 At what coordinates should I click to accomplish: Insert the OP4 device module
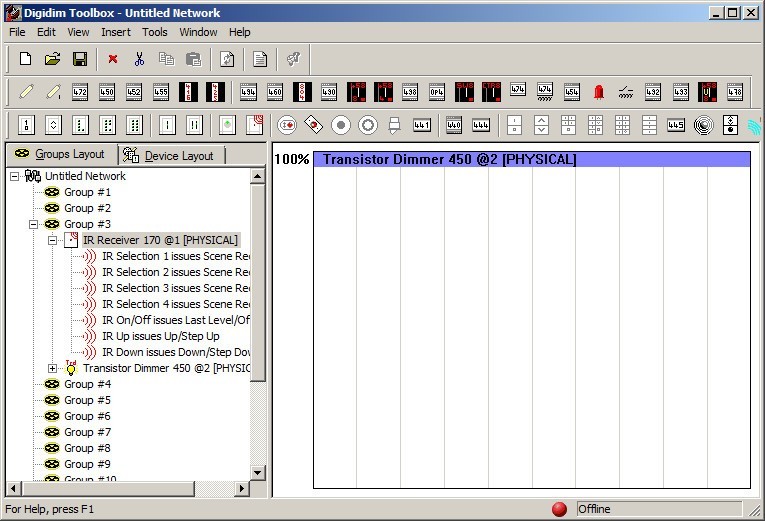437,92
